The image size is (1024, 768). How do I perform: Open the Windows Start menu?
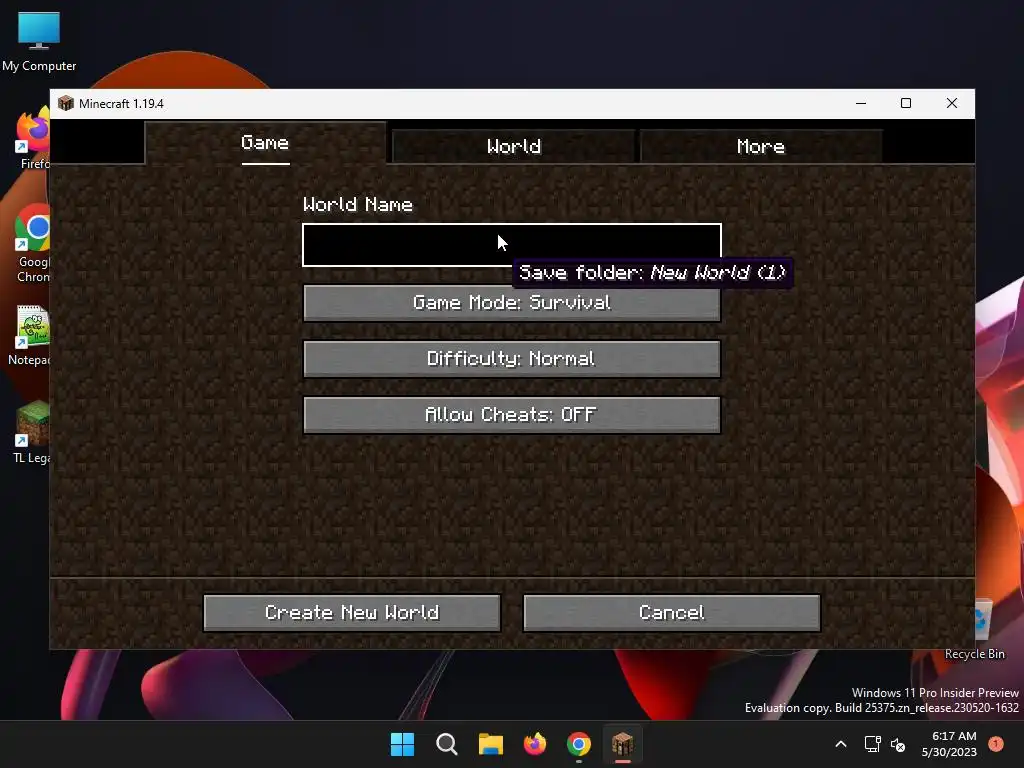pyautogui.click(x=402, y=744)
